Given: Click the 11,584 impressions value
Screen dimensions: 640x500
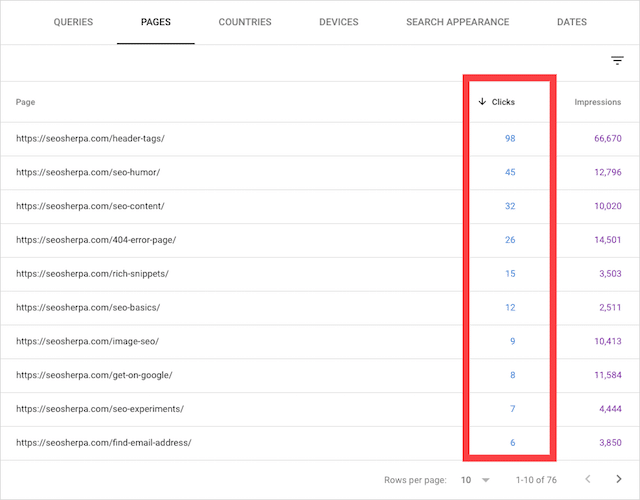Looking at the screenshot, I should point(608,375).
